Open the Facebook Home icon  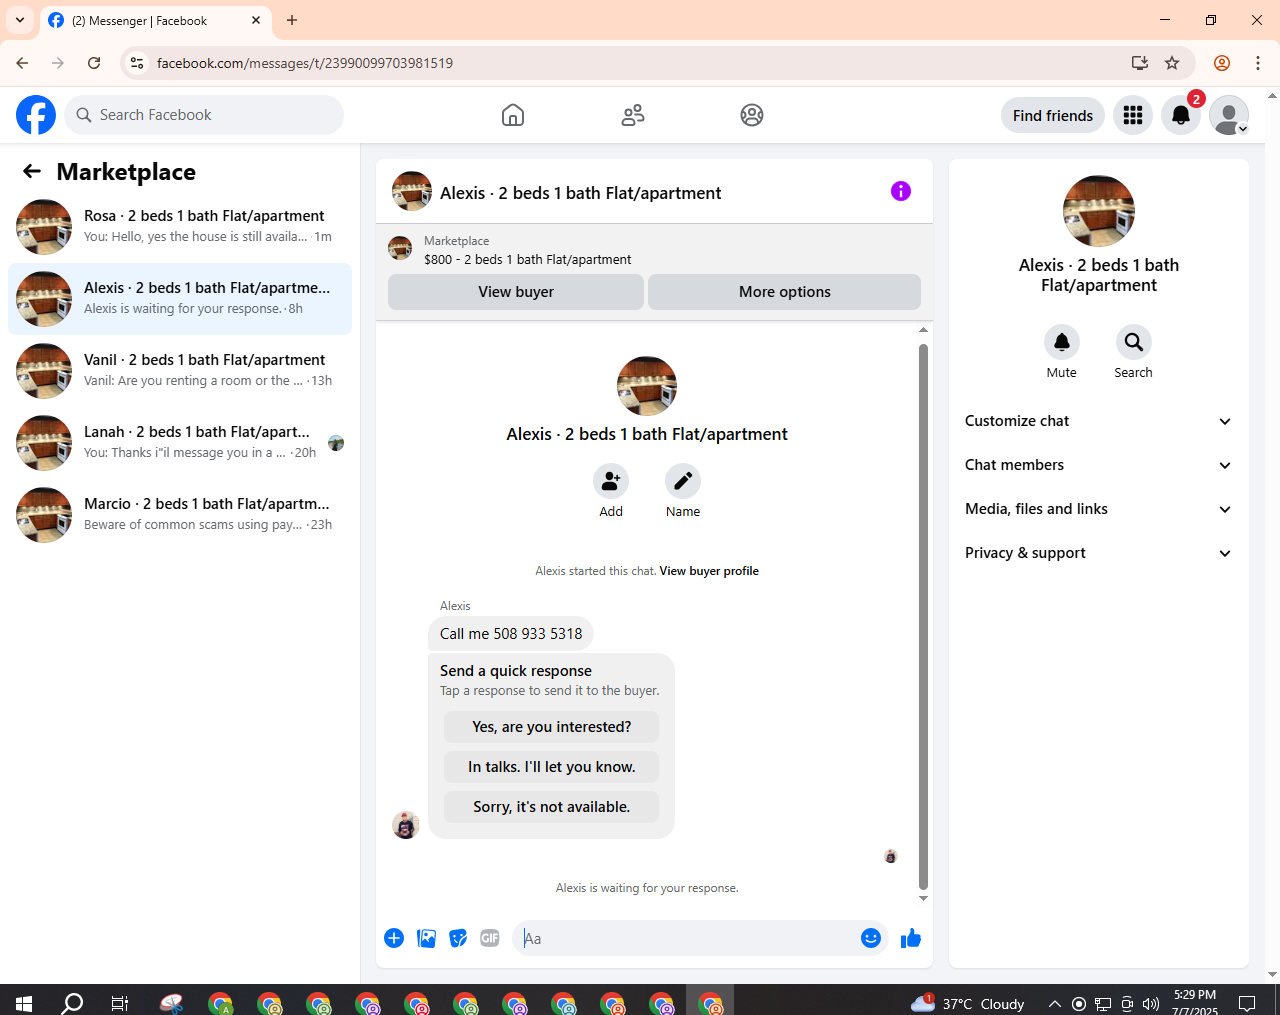point(513,115)
